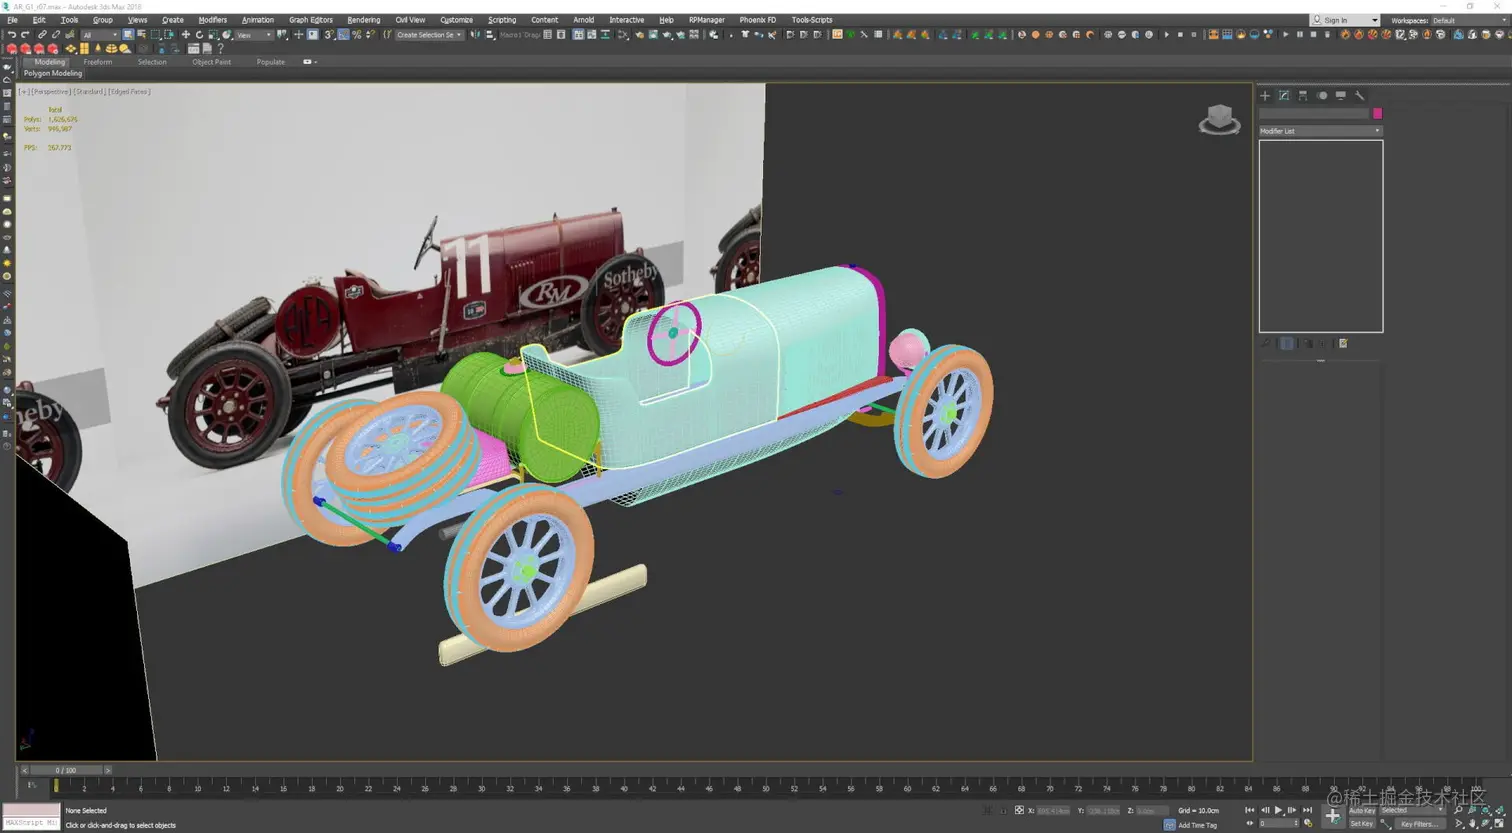Open the Rendering menu
The image size is (1512, 833).
tap(363, 20)
